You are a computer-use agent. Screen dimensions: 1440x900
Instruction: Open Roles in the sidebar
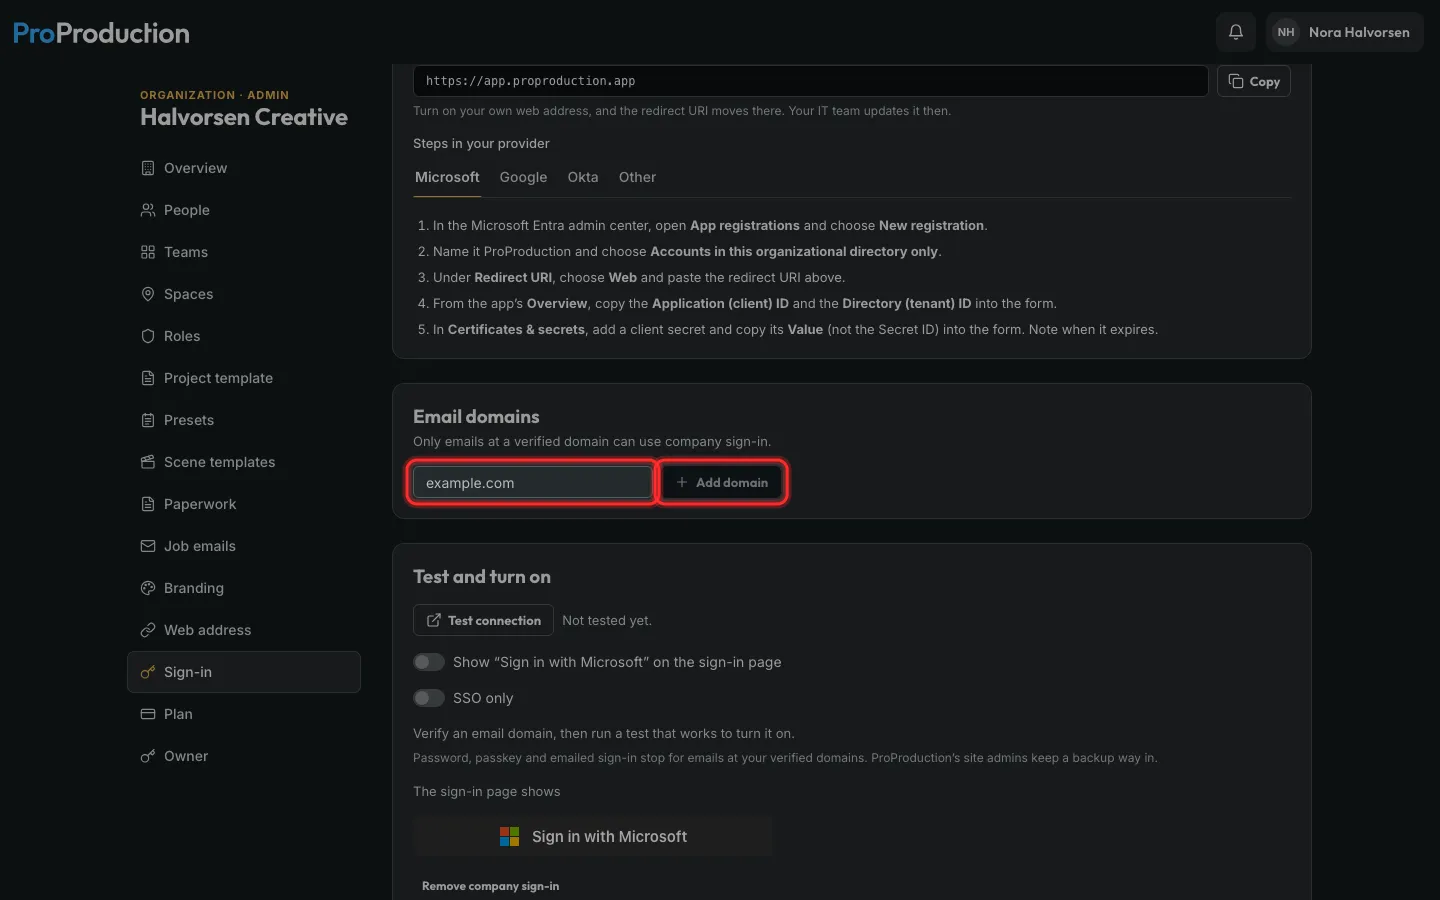pyautogui.click(x=244, y=336)
